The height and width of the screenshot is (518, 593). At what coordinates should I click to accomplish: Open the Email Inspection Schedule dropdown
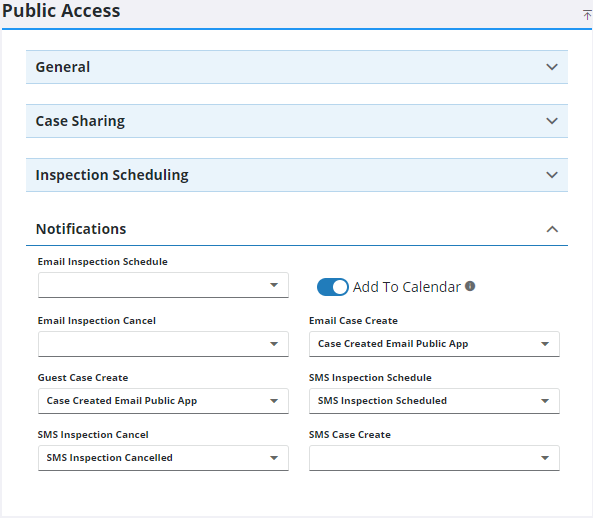coord(163,285)
